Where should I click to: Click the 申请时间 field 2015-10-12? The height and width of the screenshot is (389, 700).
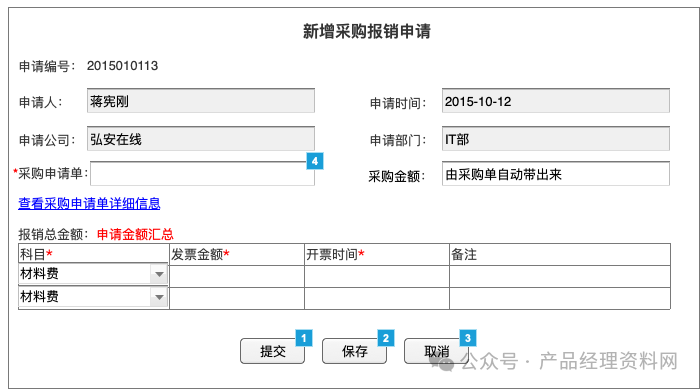pyautogui.click(x=556, y=100)
